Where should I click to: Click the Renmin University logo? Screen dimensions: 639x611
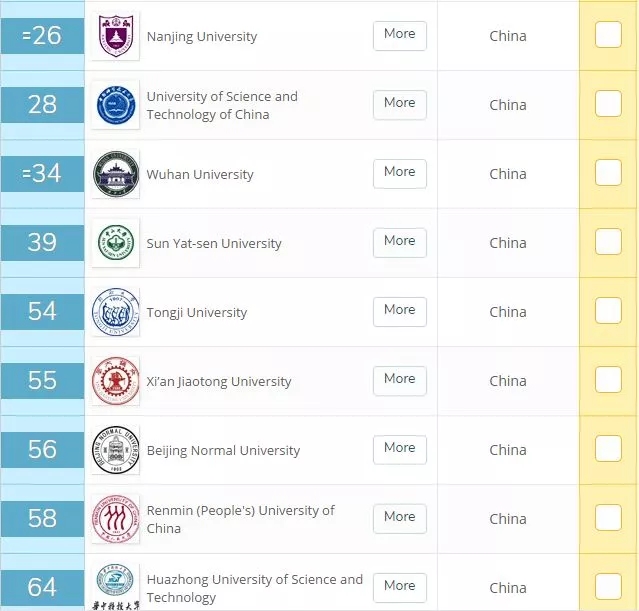point(115,519)
